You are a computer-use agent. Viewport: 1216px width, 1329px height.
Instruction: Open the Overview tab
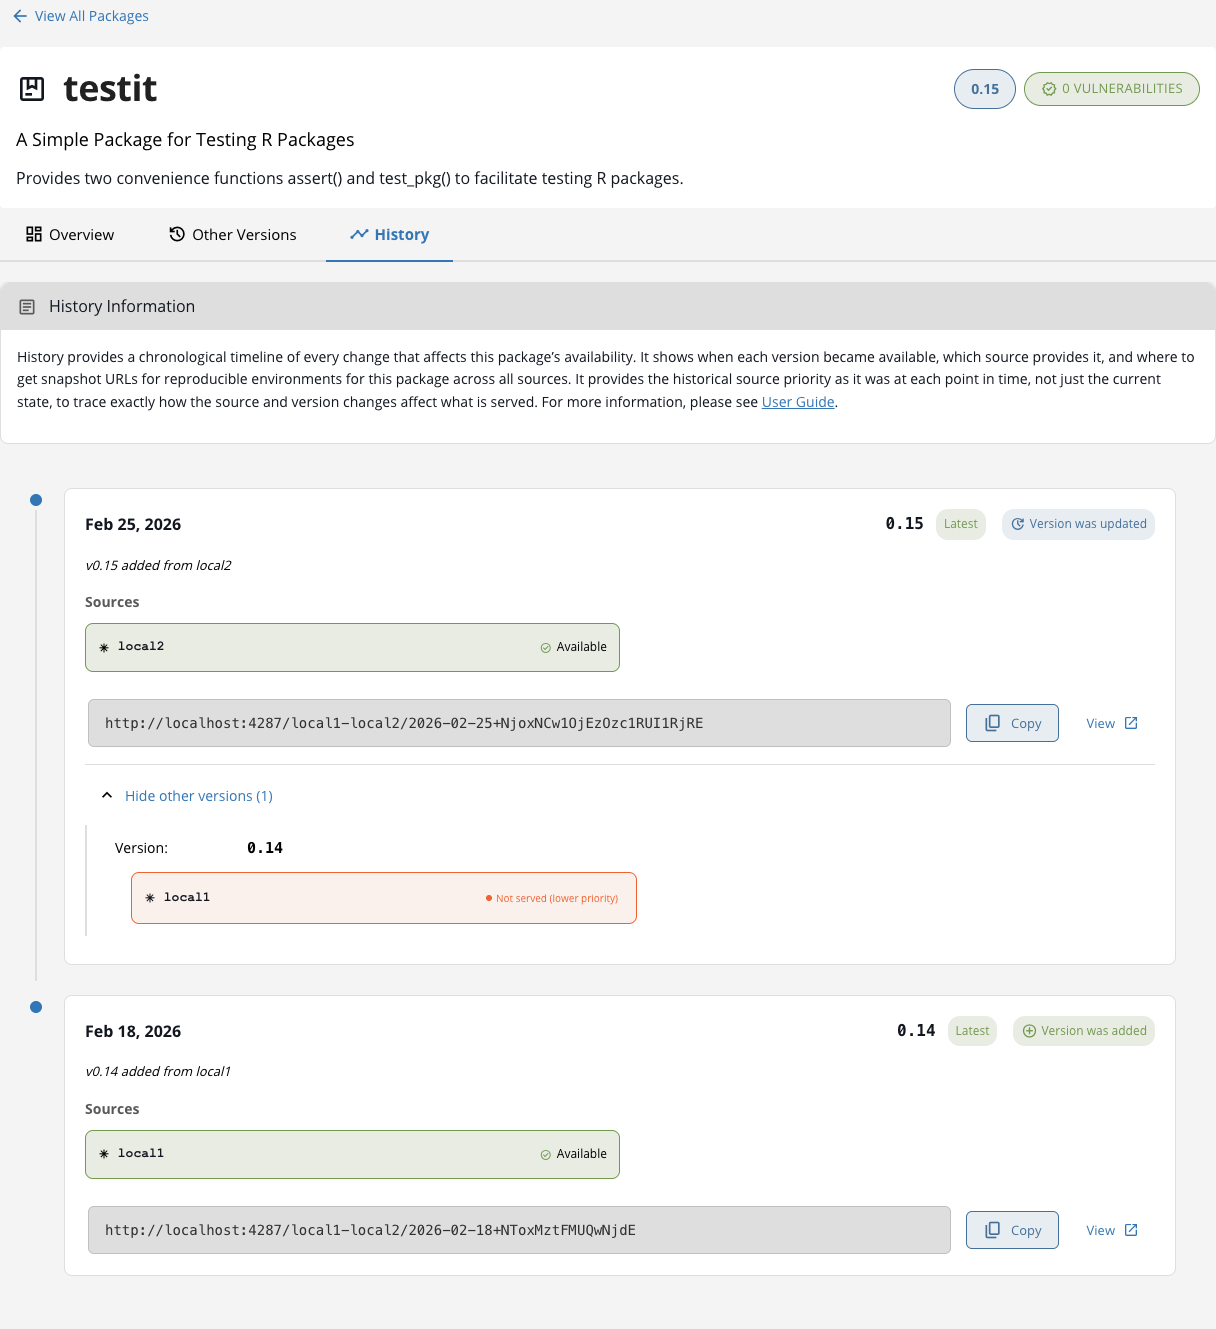click(70, 234)
